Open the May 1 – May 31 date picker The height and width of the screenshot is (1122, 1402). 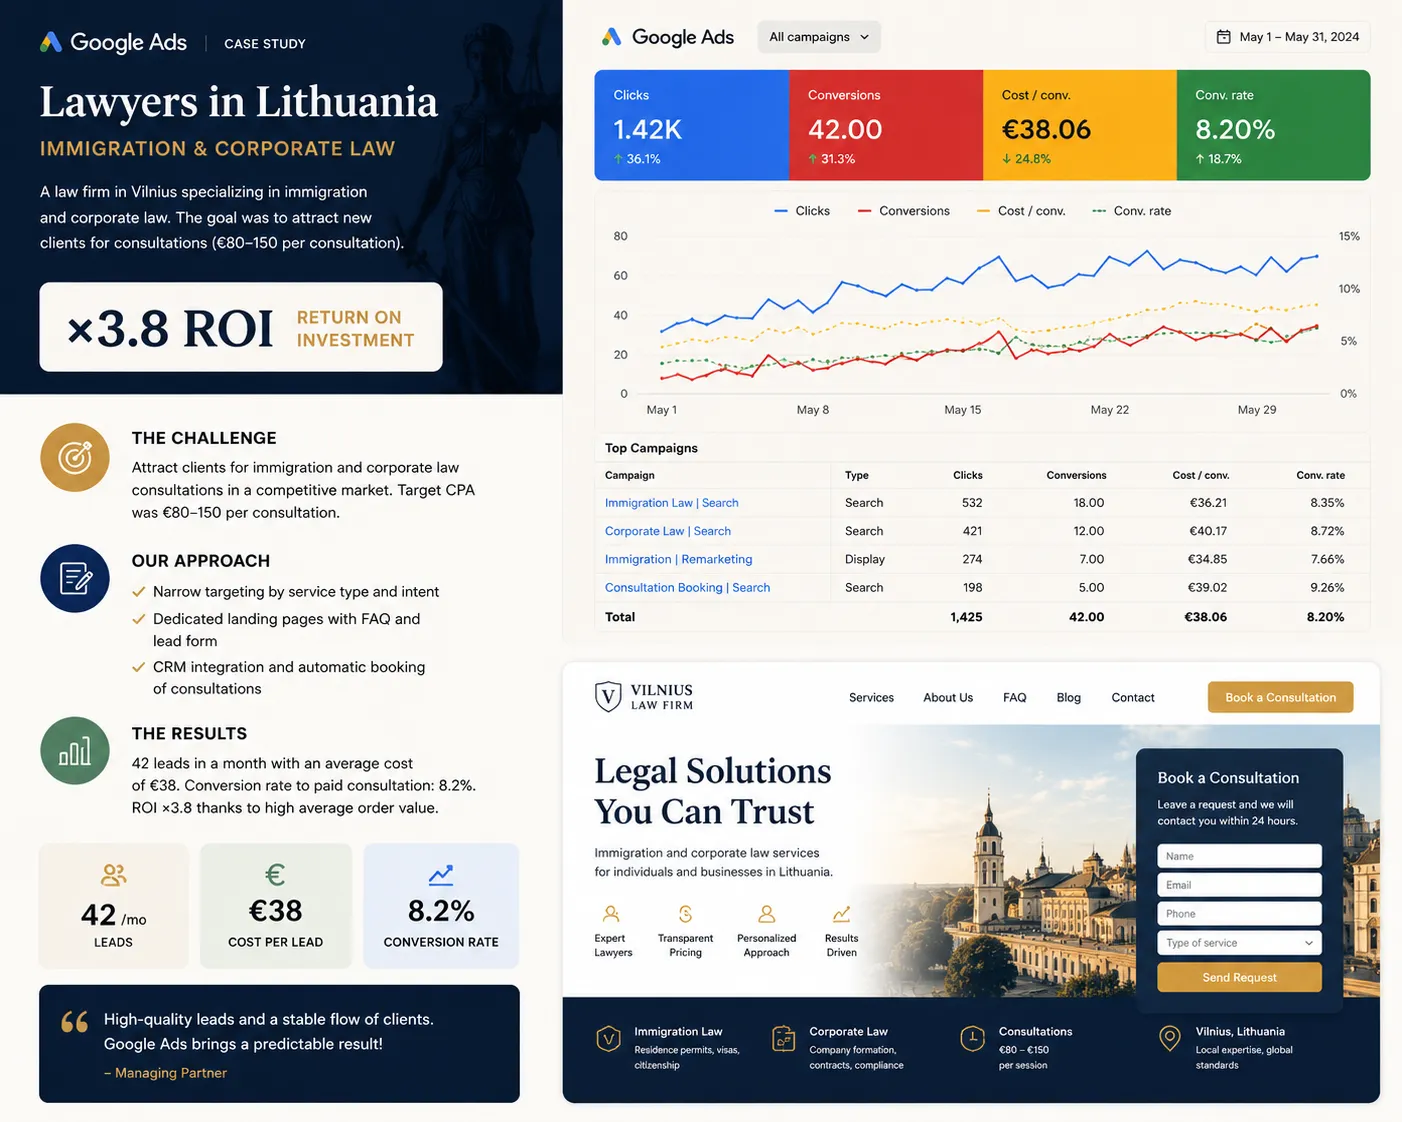click(x=1288, y=37)
